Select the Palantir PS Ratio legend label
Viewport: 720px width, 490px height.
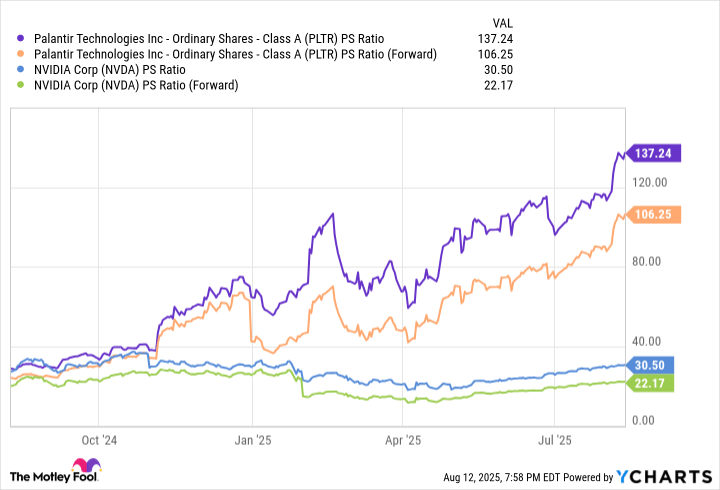tap(206, 39)
